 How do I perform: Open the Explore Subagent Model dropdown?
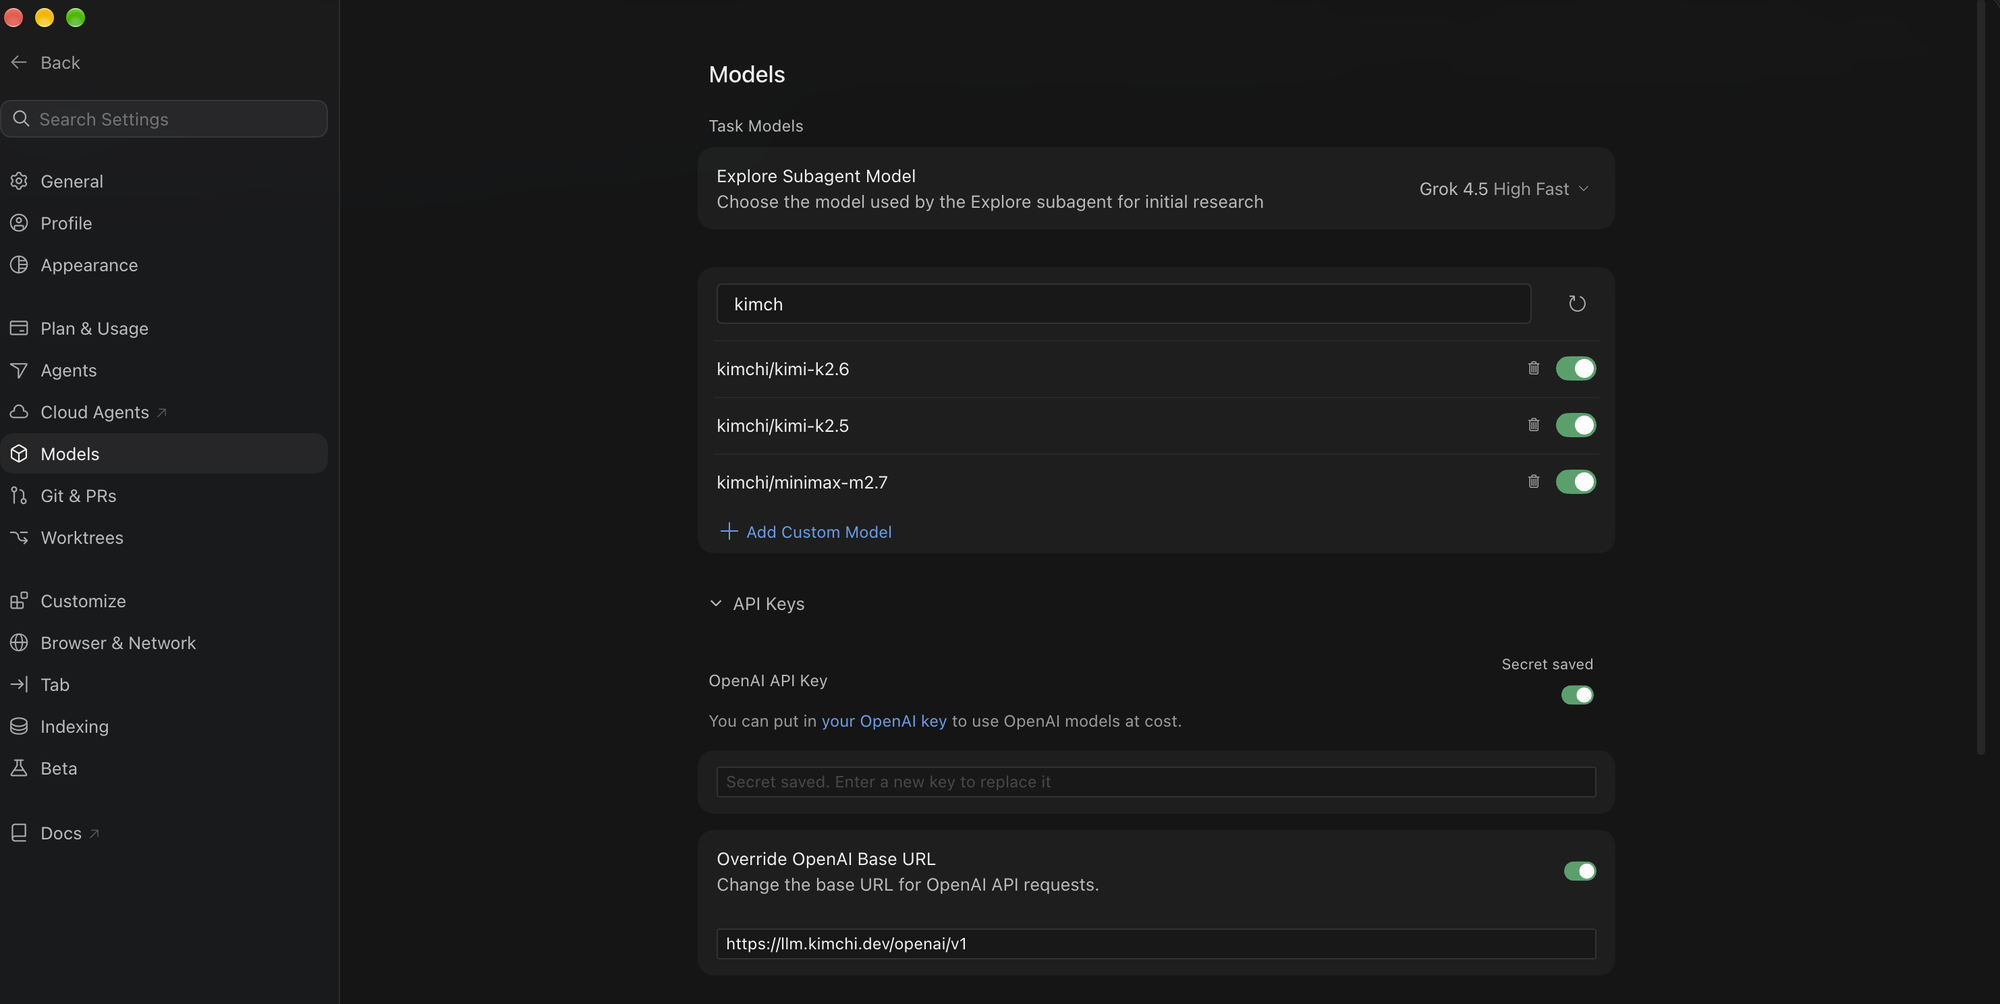(1504, 189)
